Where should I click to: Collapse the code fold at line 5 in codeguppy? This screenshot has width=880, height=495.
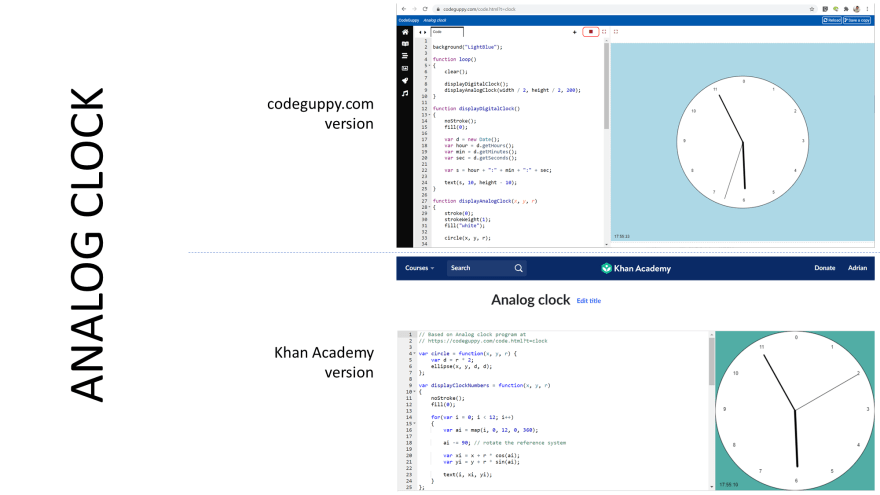click(430, 66)
